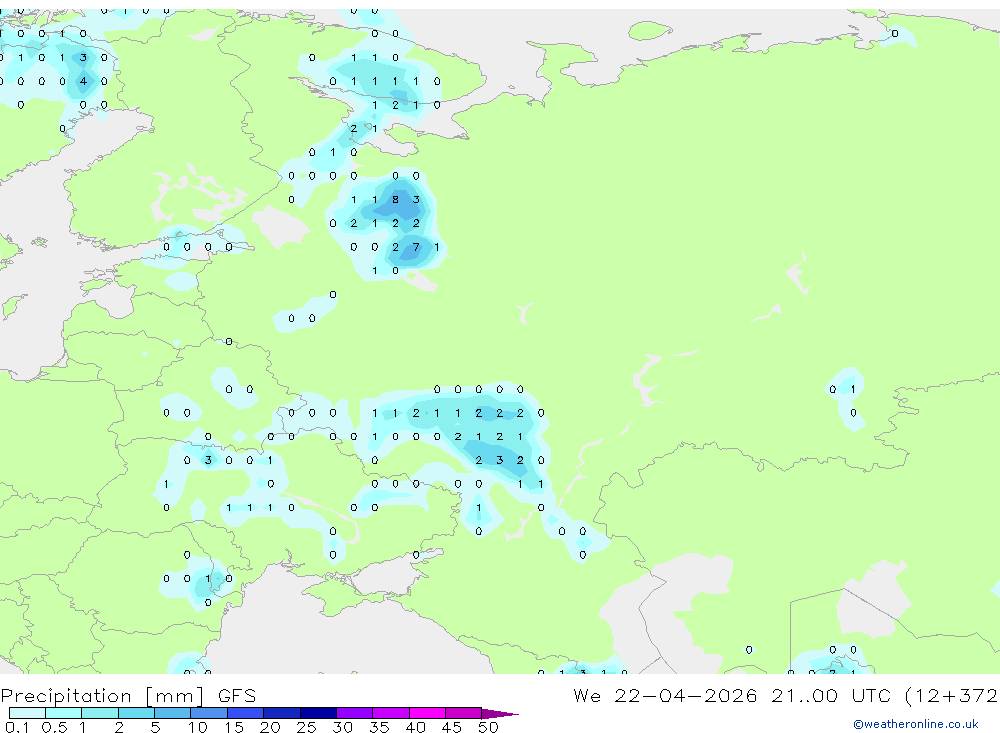Screen dimensions: 1000x733
Task: Click the 'GFS' model label
Action: point(237,696)
